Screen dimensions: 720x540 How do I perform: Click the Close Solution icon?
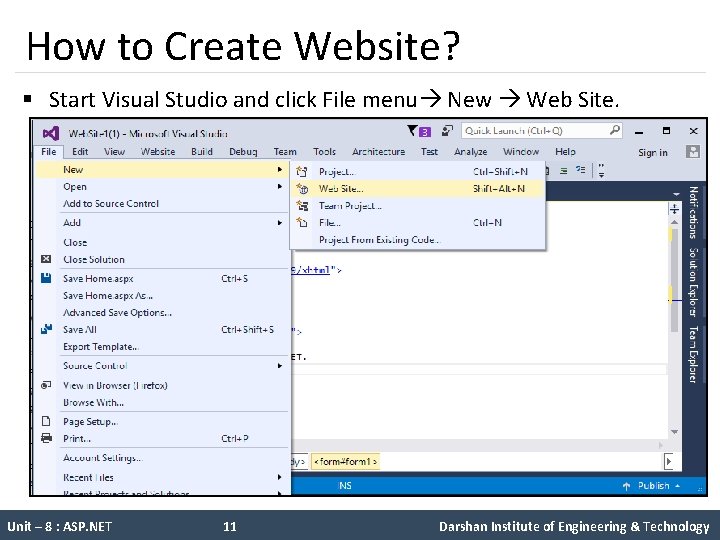pyautogui.click(x=46, y=259)
